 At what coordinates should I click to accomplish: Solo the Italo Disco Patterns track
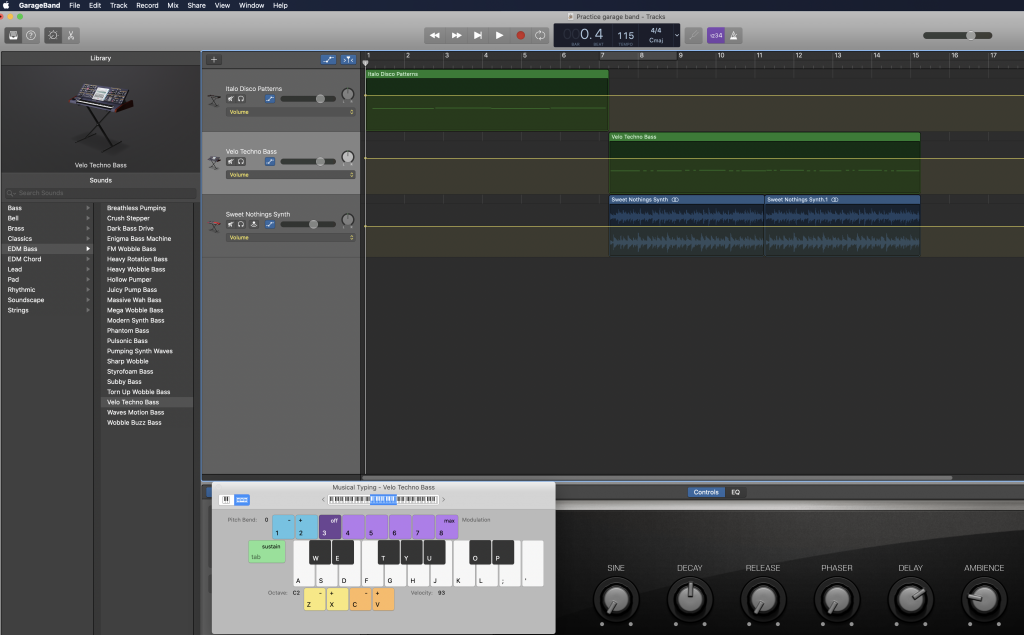click(241, 99)
